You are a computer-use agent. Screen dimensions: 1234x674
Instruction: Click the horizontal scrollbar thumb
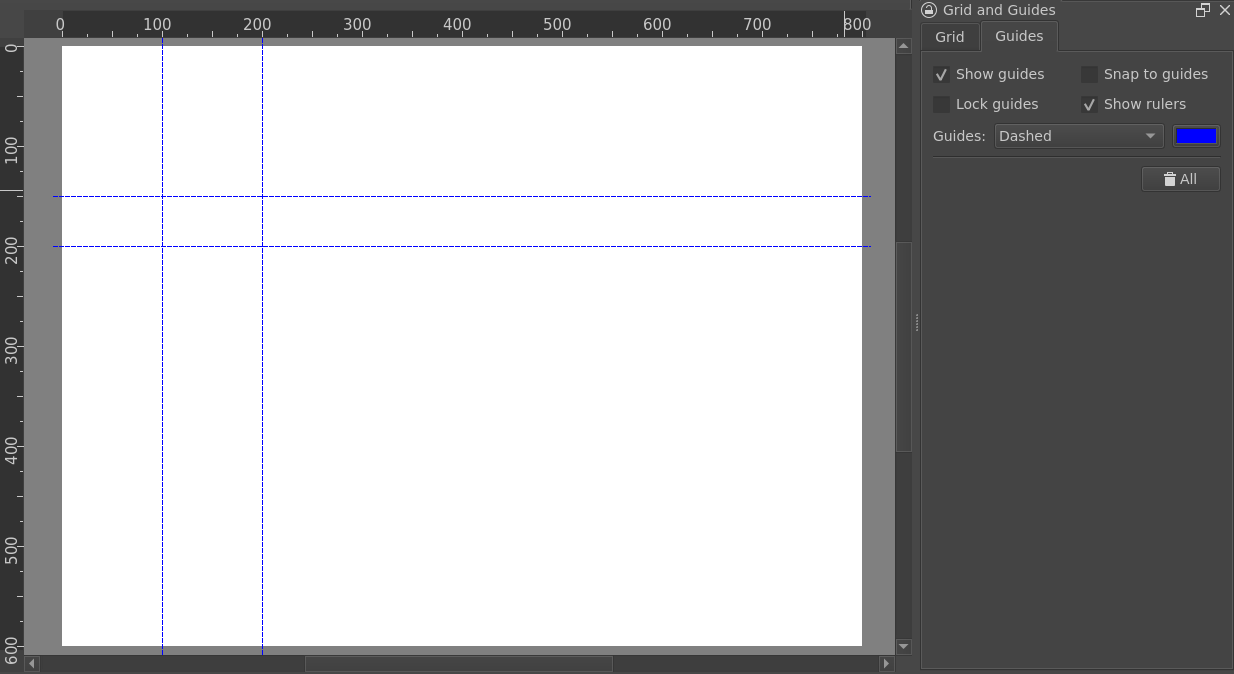[458, 664]
